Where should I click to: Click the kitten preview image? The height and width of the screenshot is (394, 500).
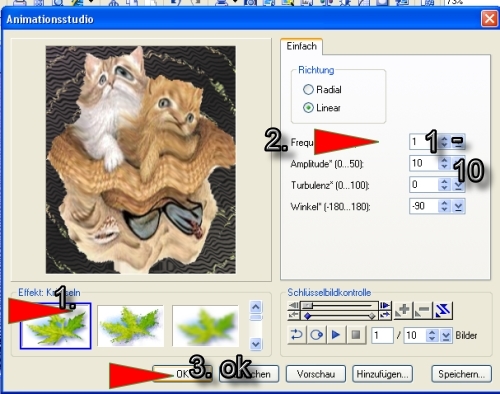pyautogui.click(x=141, y=160)
